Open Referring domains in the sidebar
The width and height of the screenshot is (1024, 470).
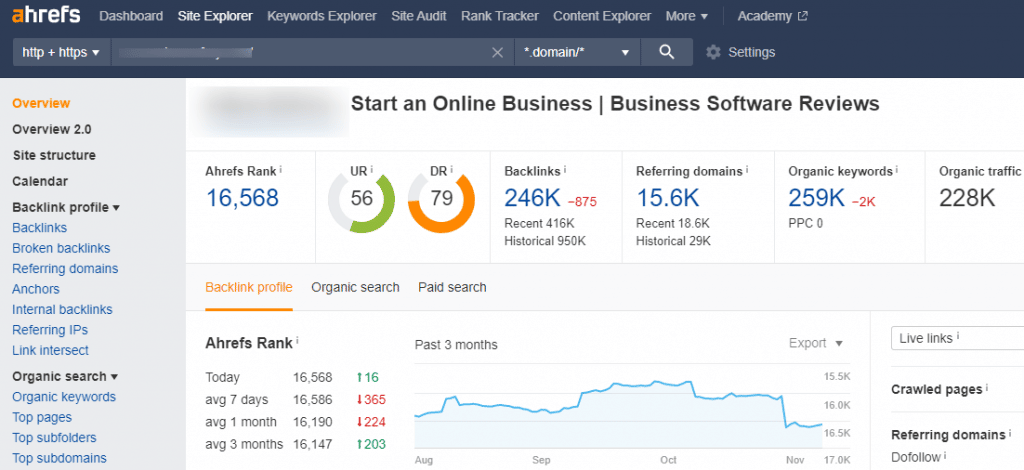click(x=65, y=268)
